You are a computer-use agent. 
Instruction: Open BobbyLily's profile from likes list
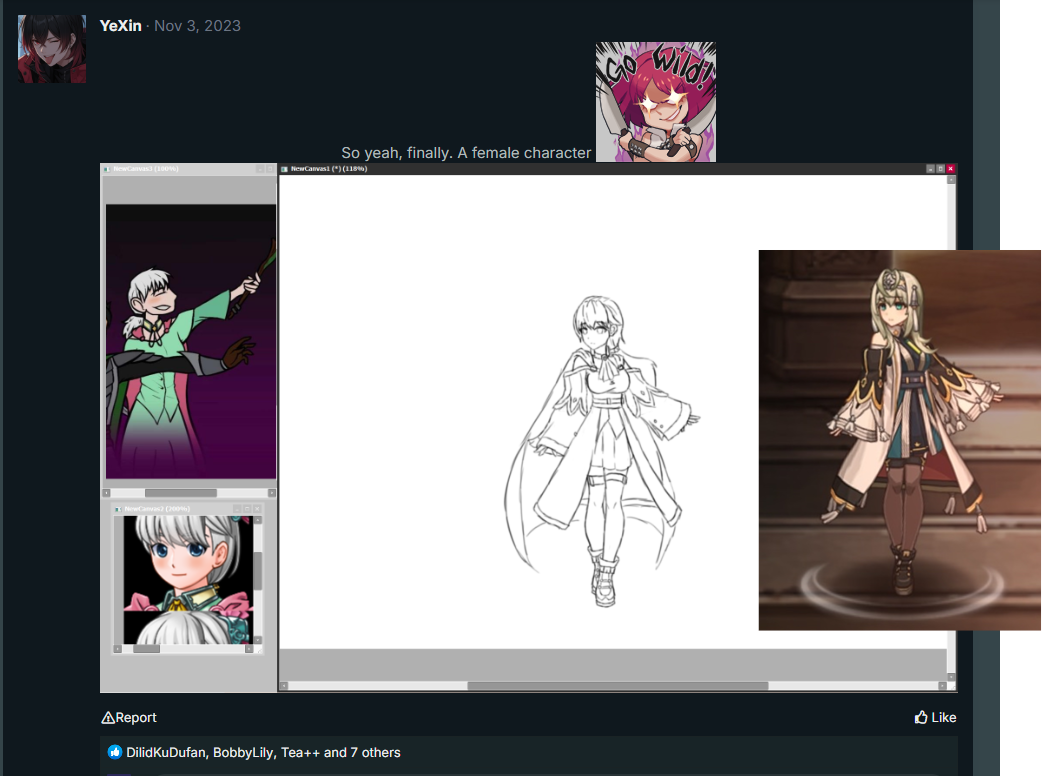[243, 753]
